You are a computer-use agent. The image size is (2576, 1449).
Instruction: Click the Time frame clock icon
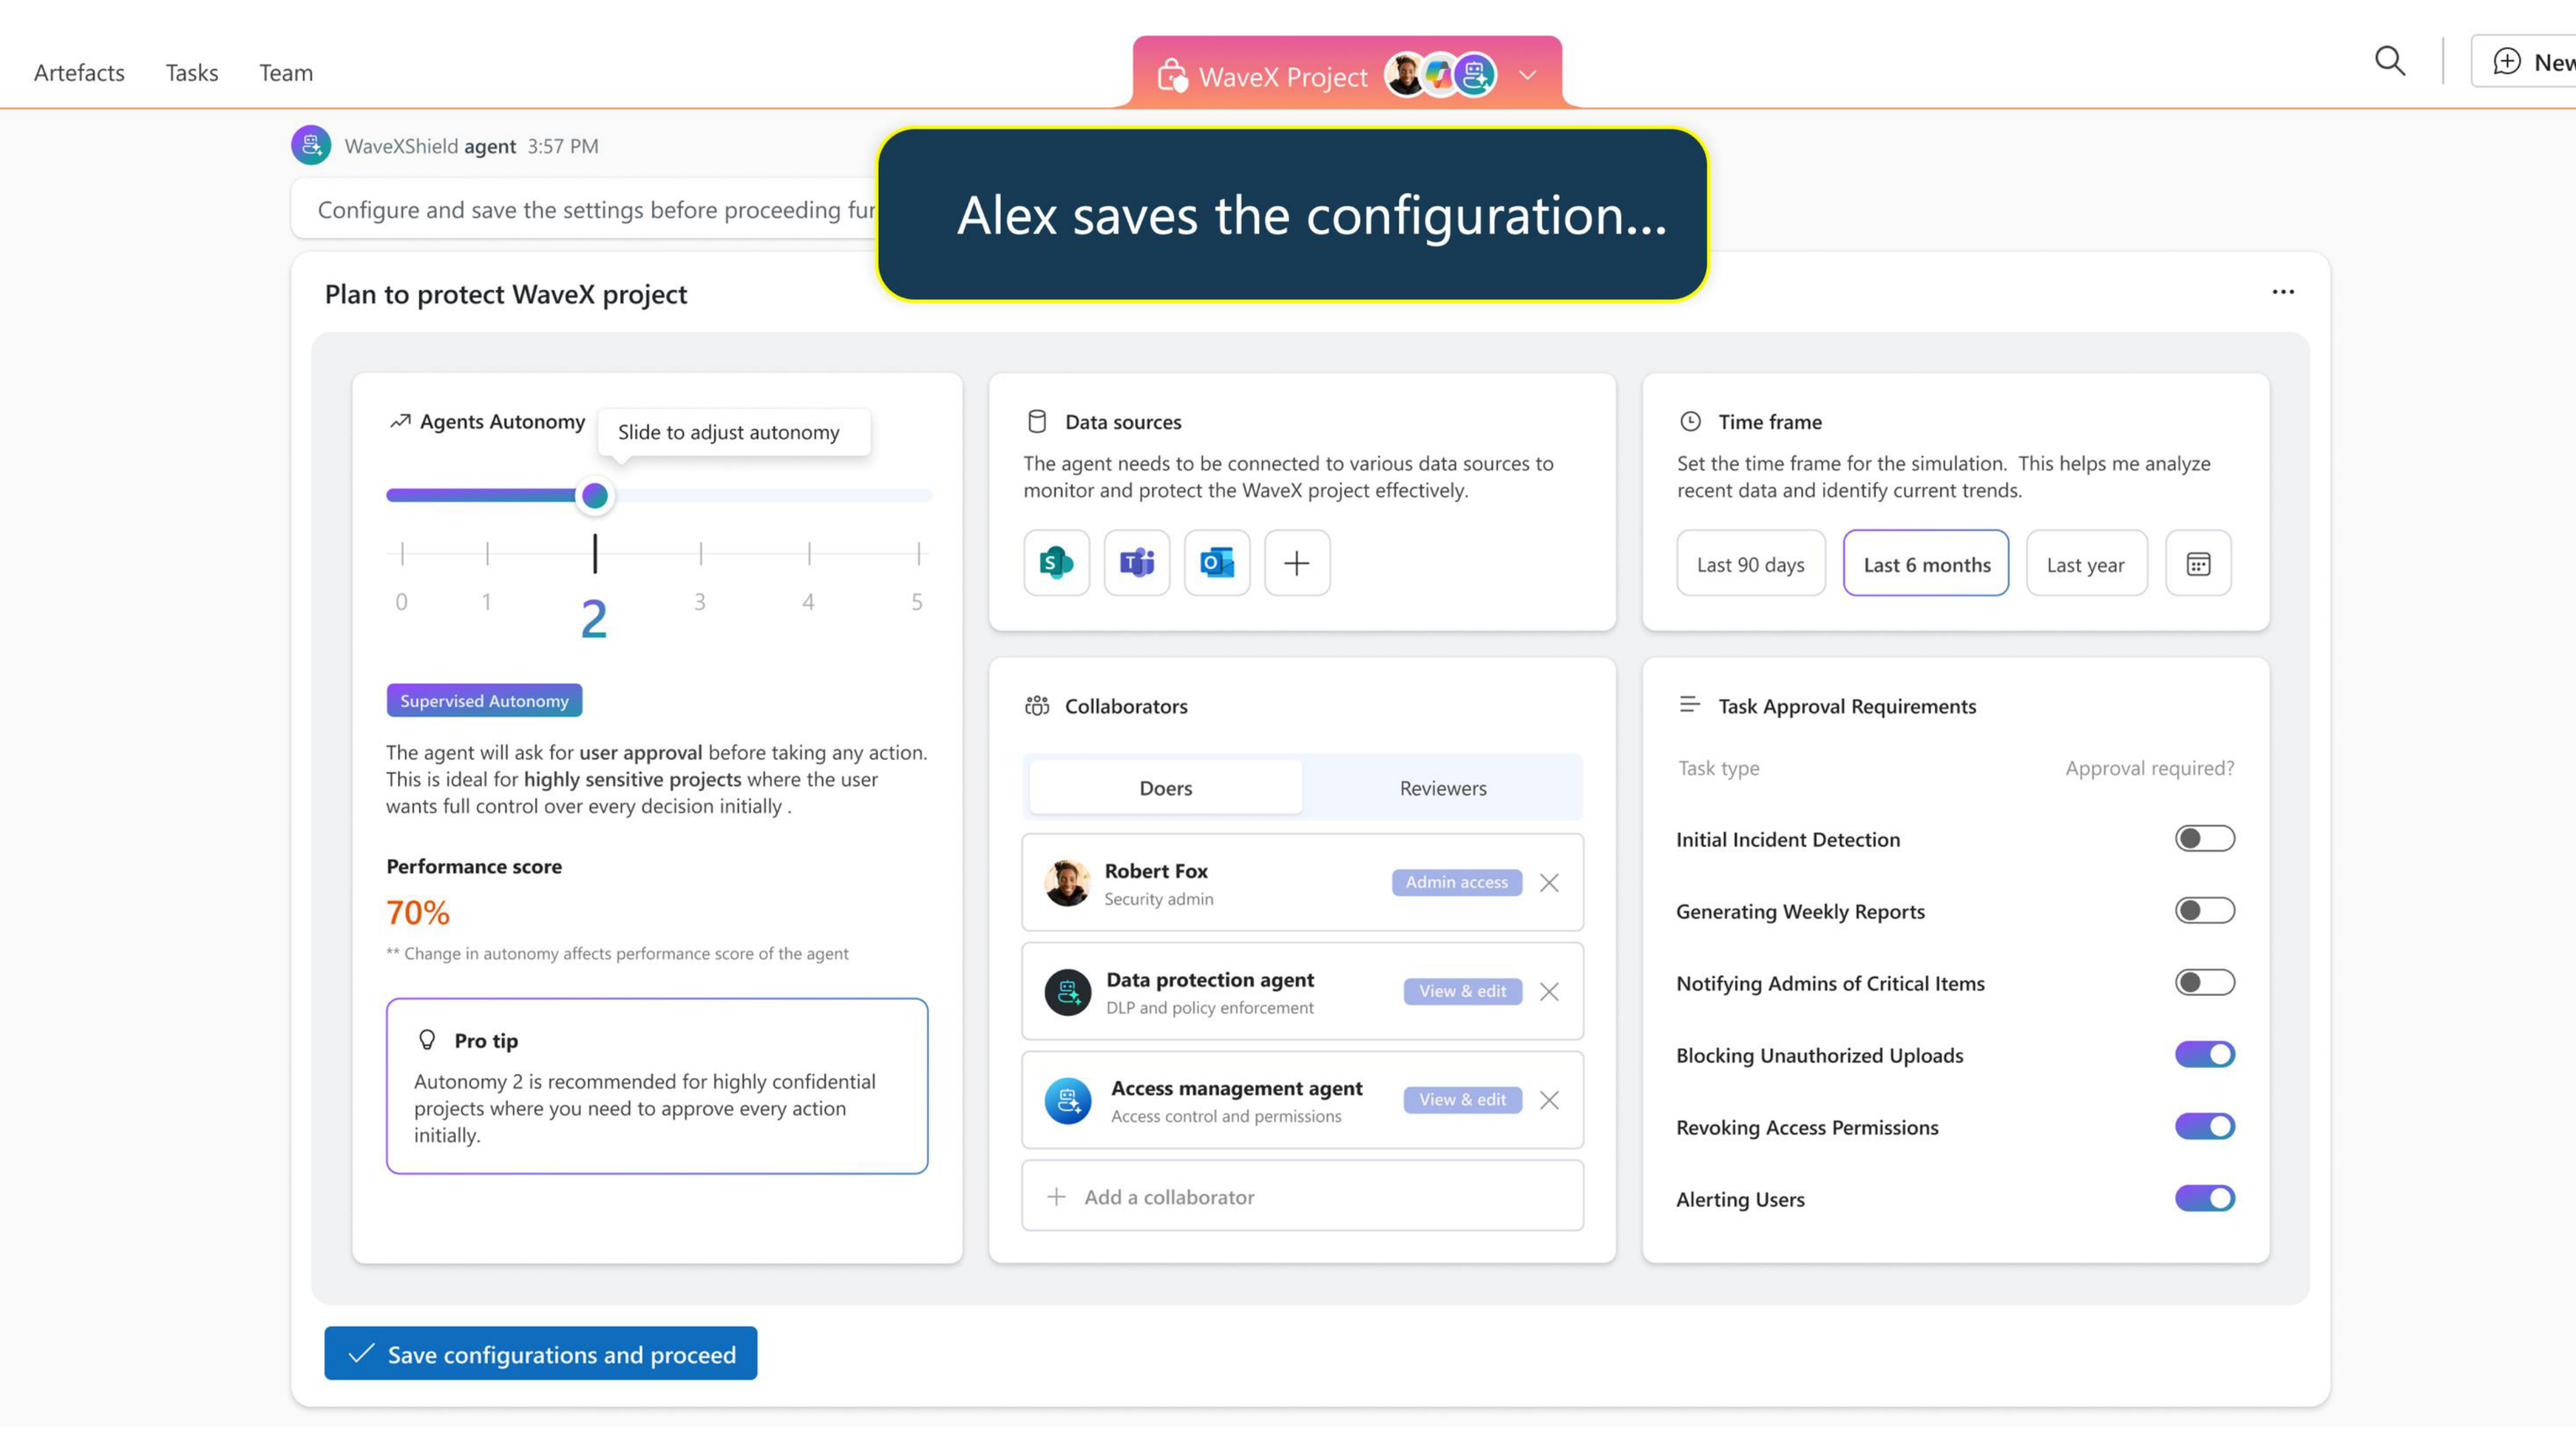(1690, 421)
